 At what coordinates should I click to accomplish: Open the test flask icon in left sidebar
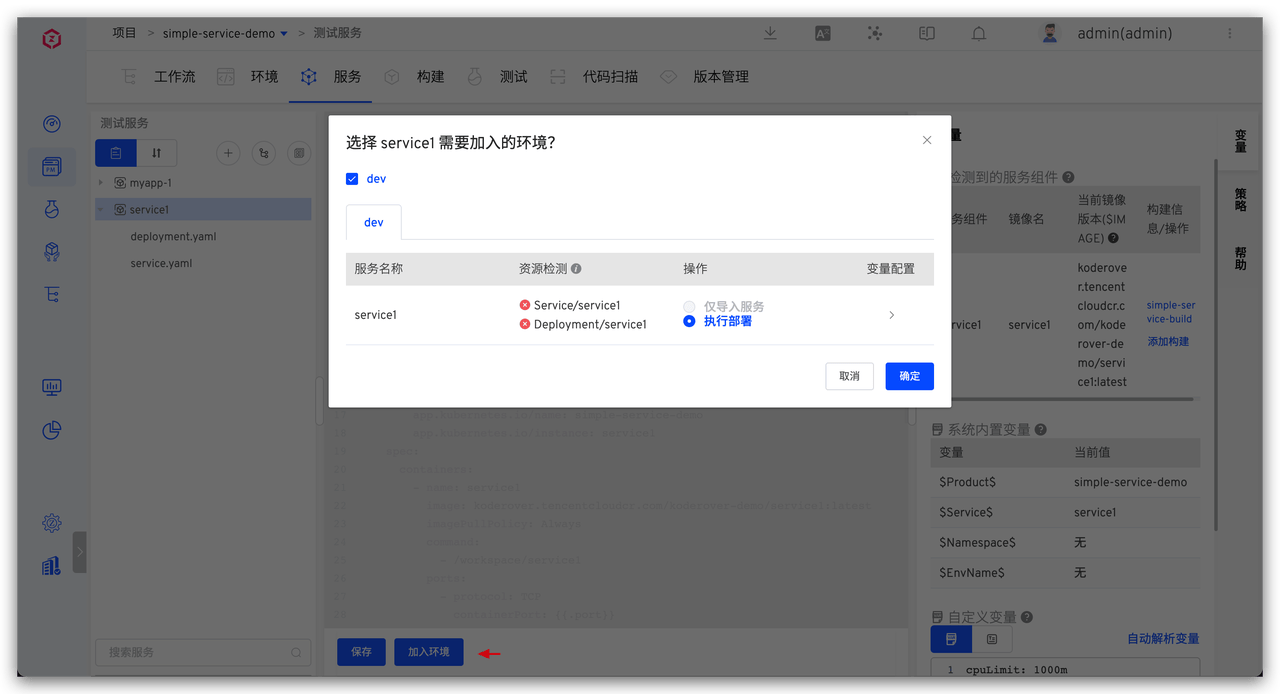coord(52,208)
